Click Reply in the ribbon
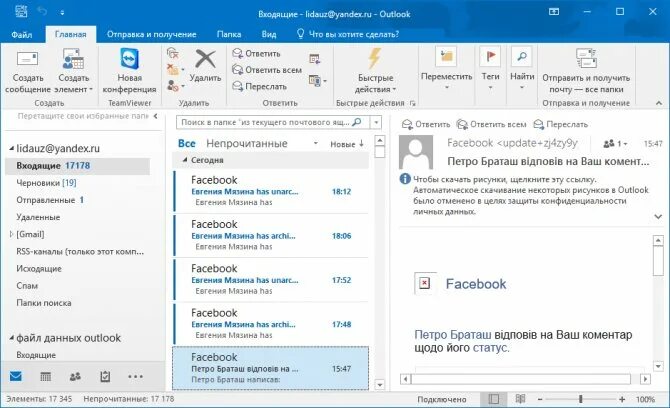Image resolution: width=670 pixels, height=408 pixels. tap(256, 53)
